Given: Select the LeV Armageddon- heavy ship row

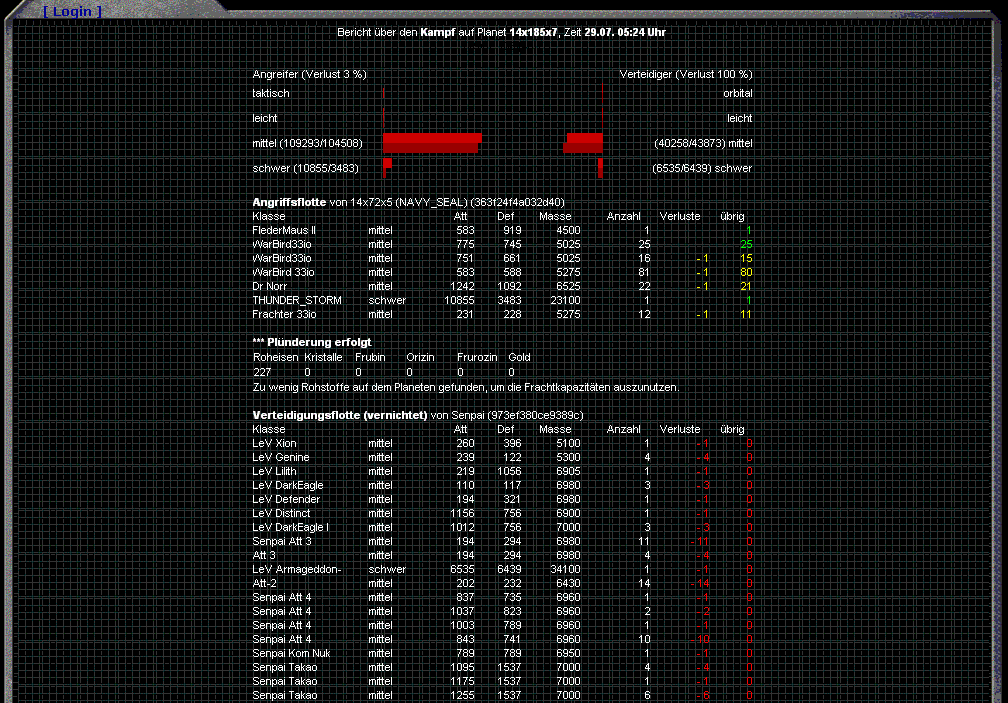Looking at the screenshot, I should tap(297, 569).
